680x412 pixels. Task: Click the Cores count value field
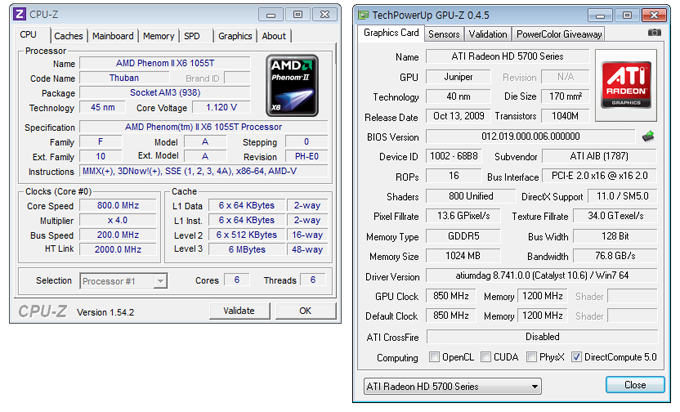coord(237,280)
